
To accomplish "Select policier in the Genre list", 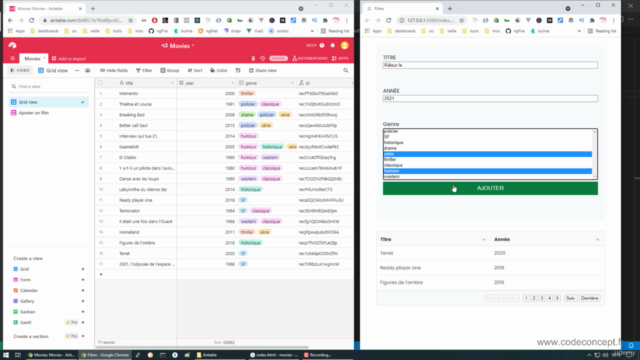I will point(488,131).
